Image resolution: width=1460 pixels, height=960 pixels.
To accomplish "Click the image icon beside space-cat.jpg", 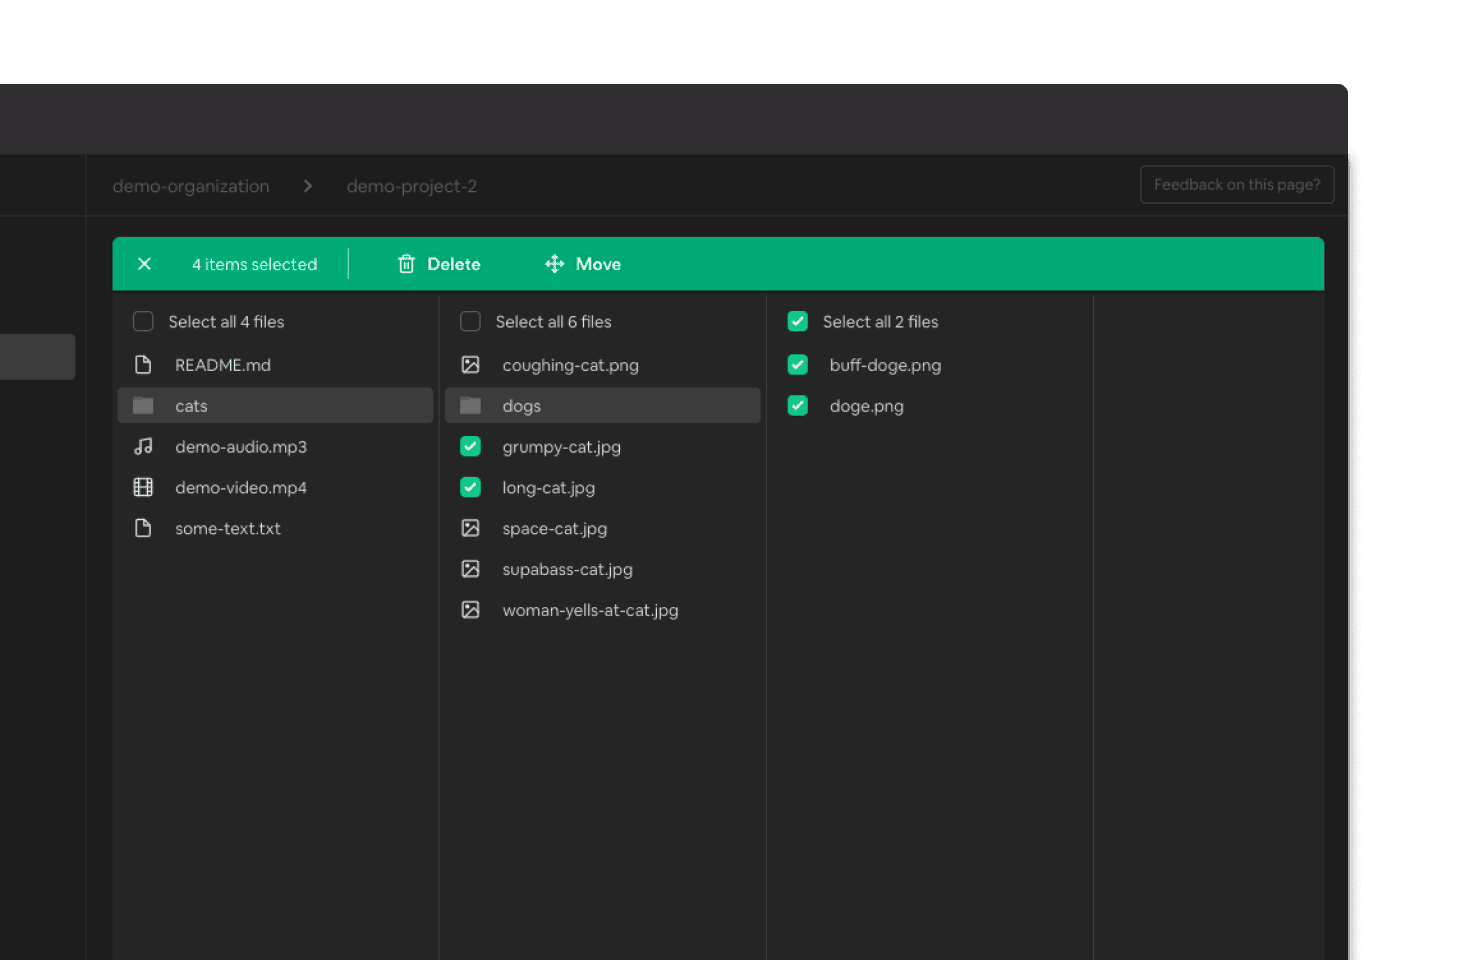I will tap(470, 528).
